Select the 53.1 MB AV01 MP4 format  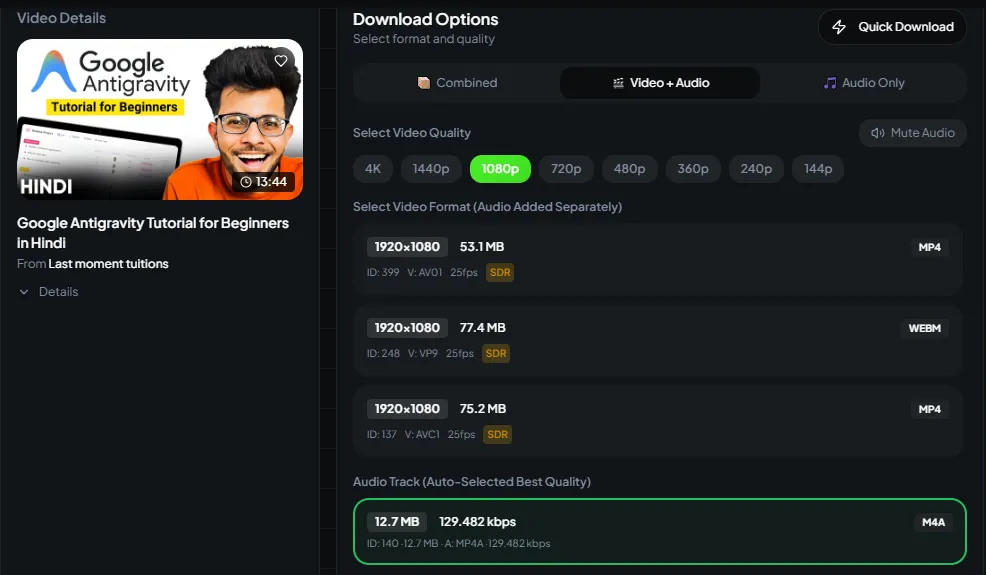pos(657,259)
